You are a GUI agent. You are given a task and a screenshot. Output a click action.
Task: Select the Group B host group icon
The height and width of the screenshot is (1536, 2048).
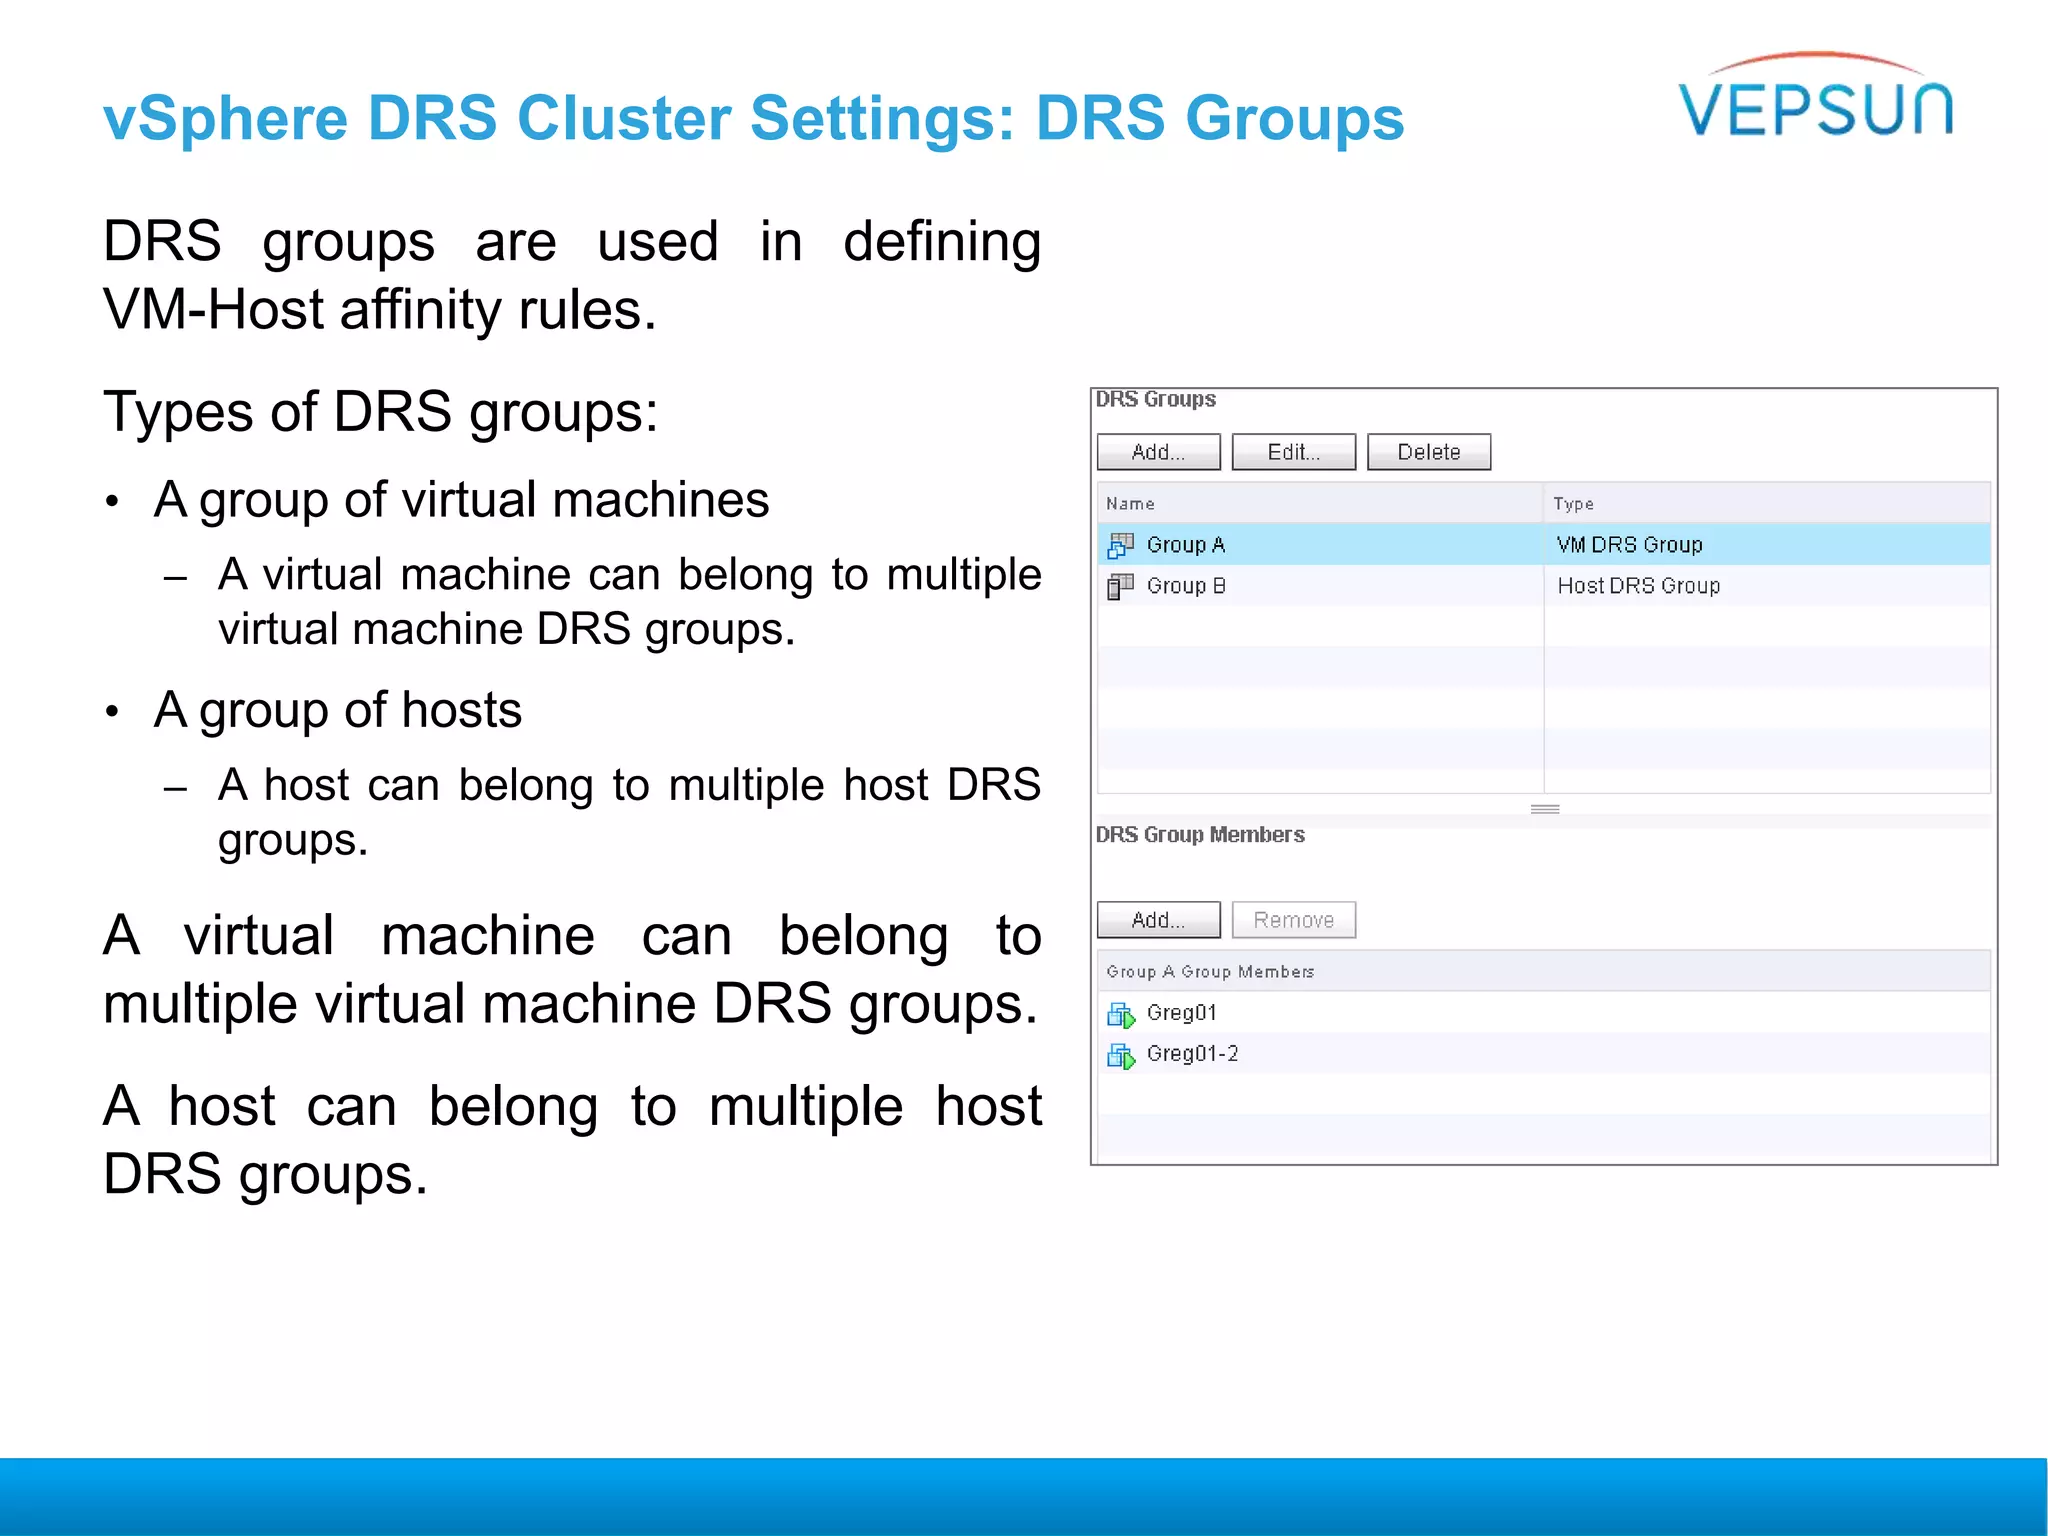[1120, 586]
